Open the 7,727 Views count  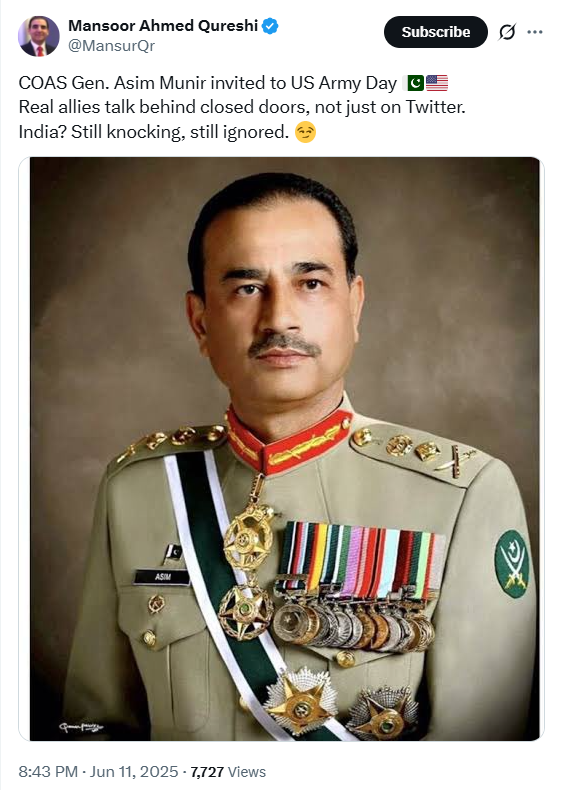point(228,771)
